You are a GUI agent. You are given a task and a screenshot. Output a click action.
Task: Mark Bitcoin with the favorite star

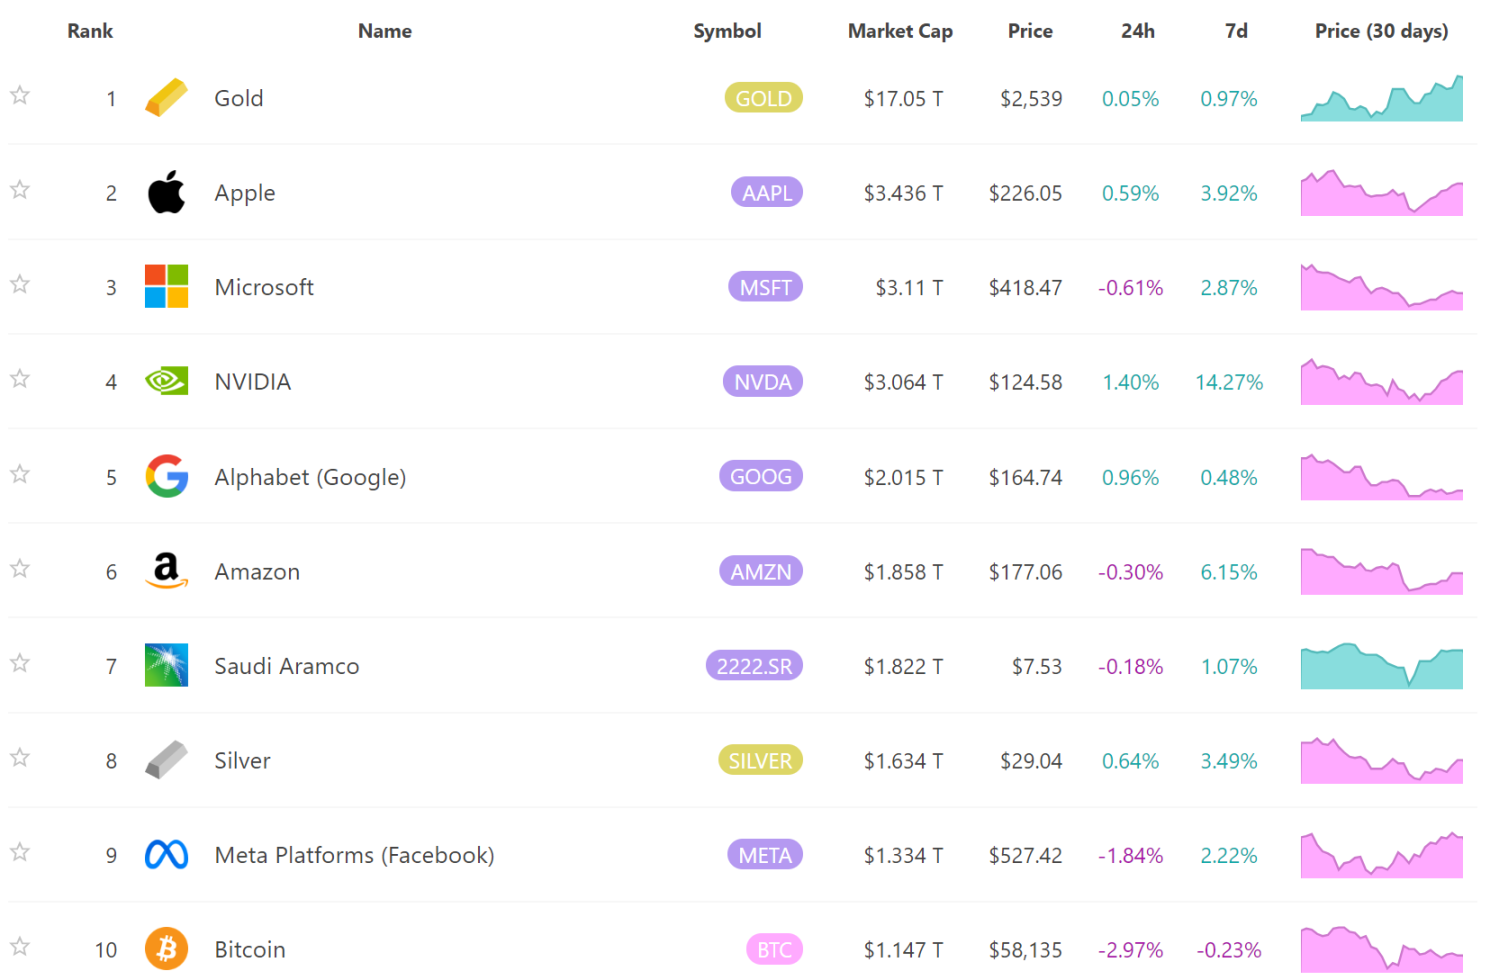(20, 946)
